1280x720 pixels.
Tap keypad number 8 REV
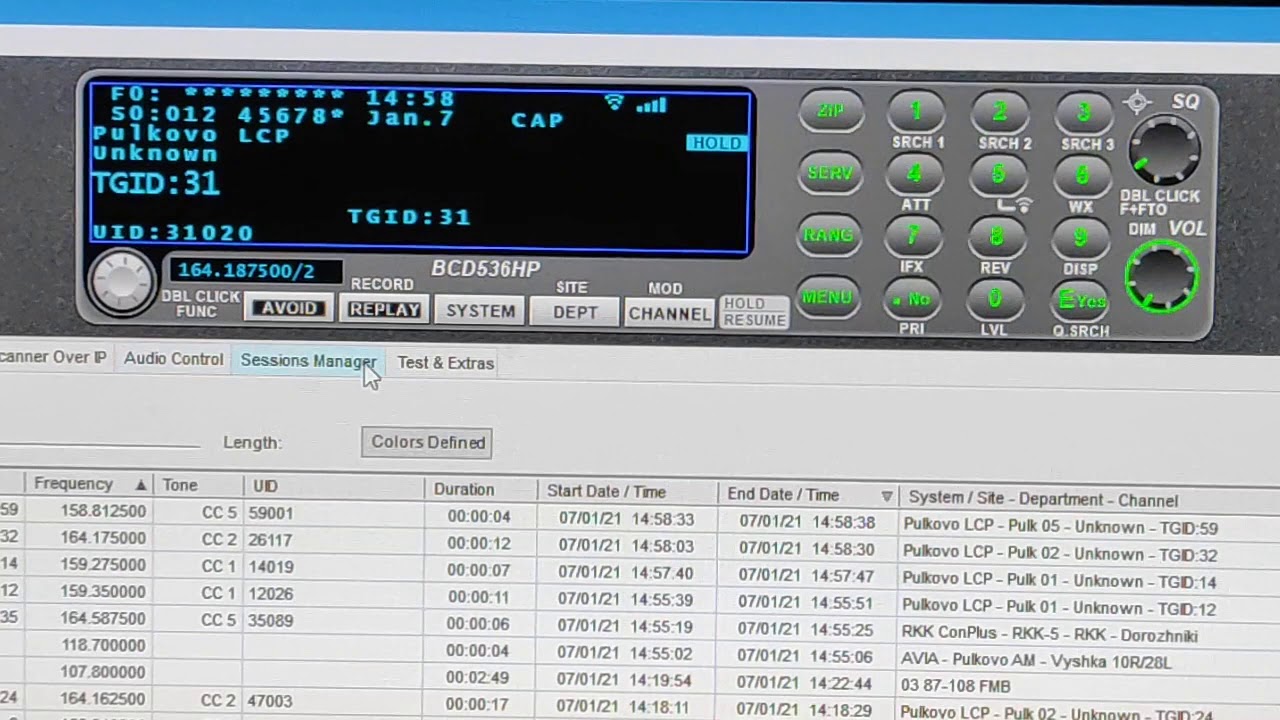coord(997,238)
